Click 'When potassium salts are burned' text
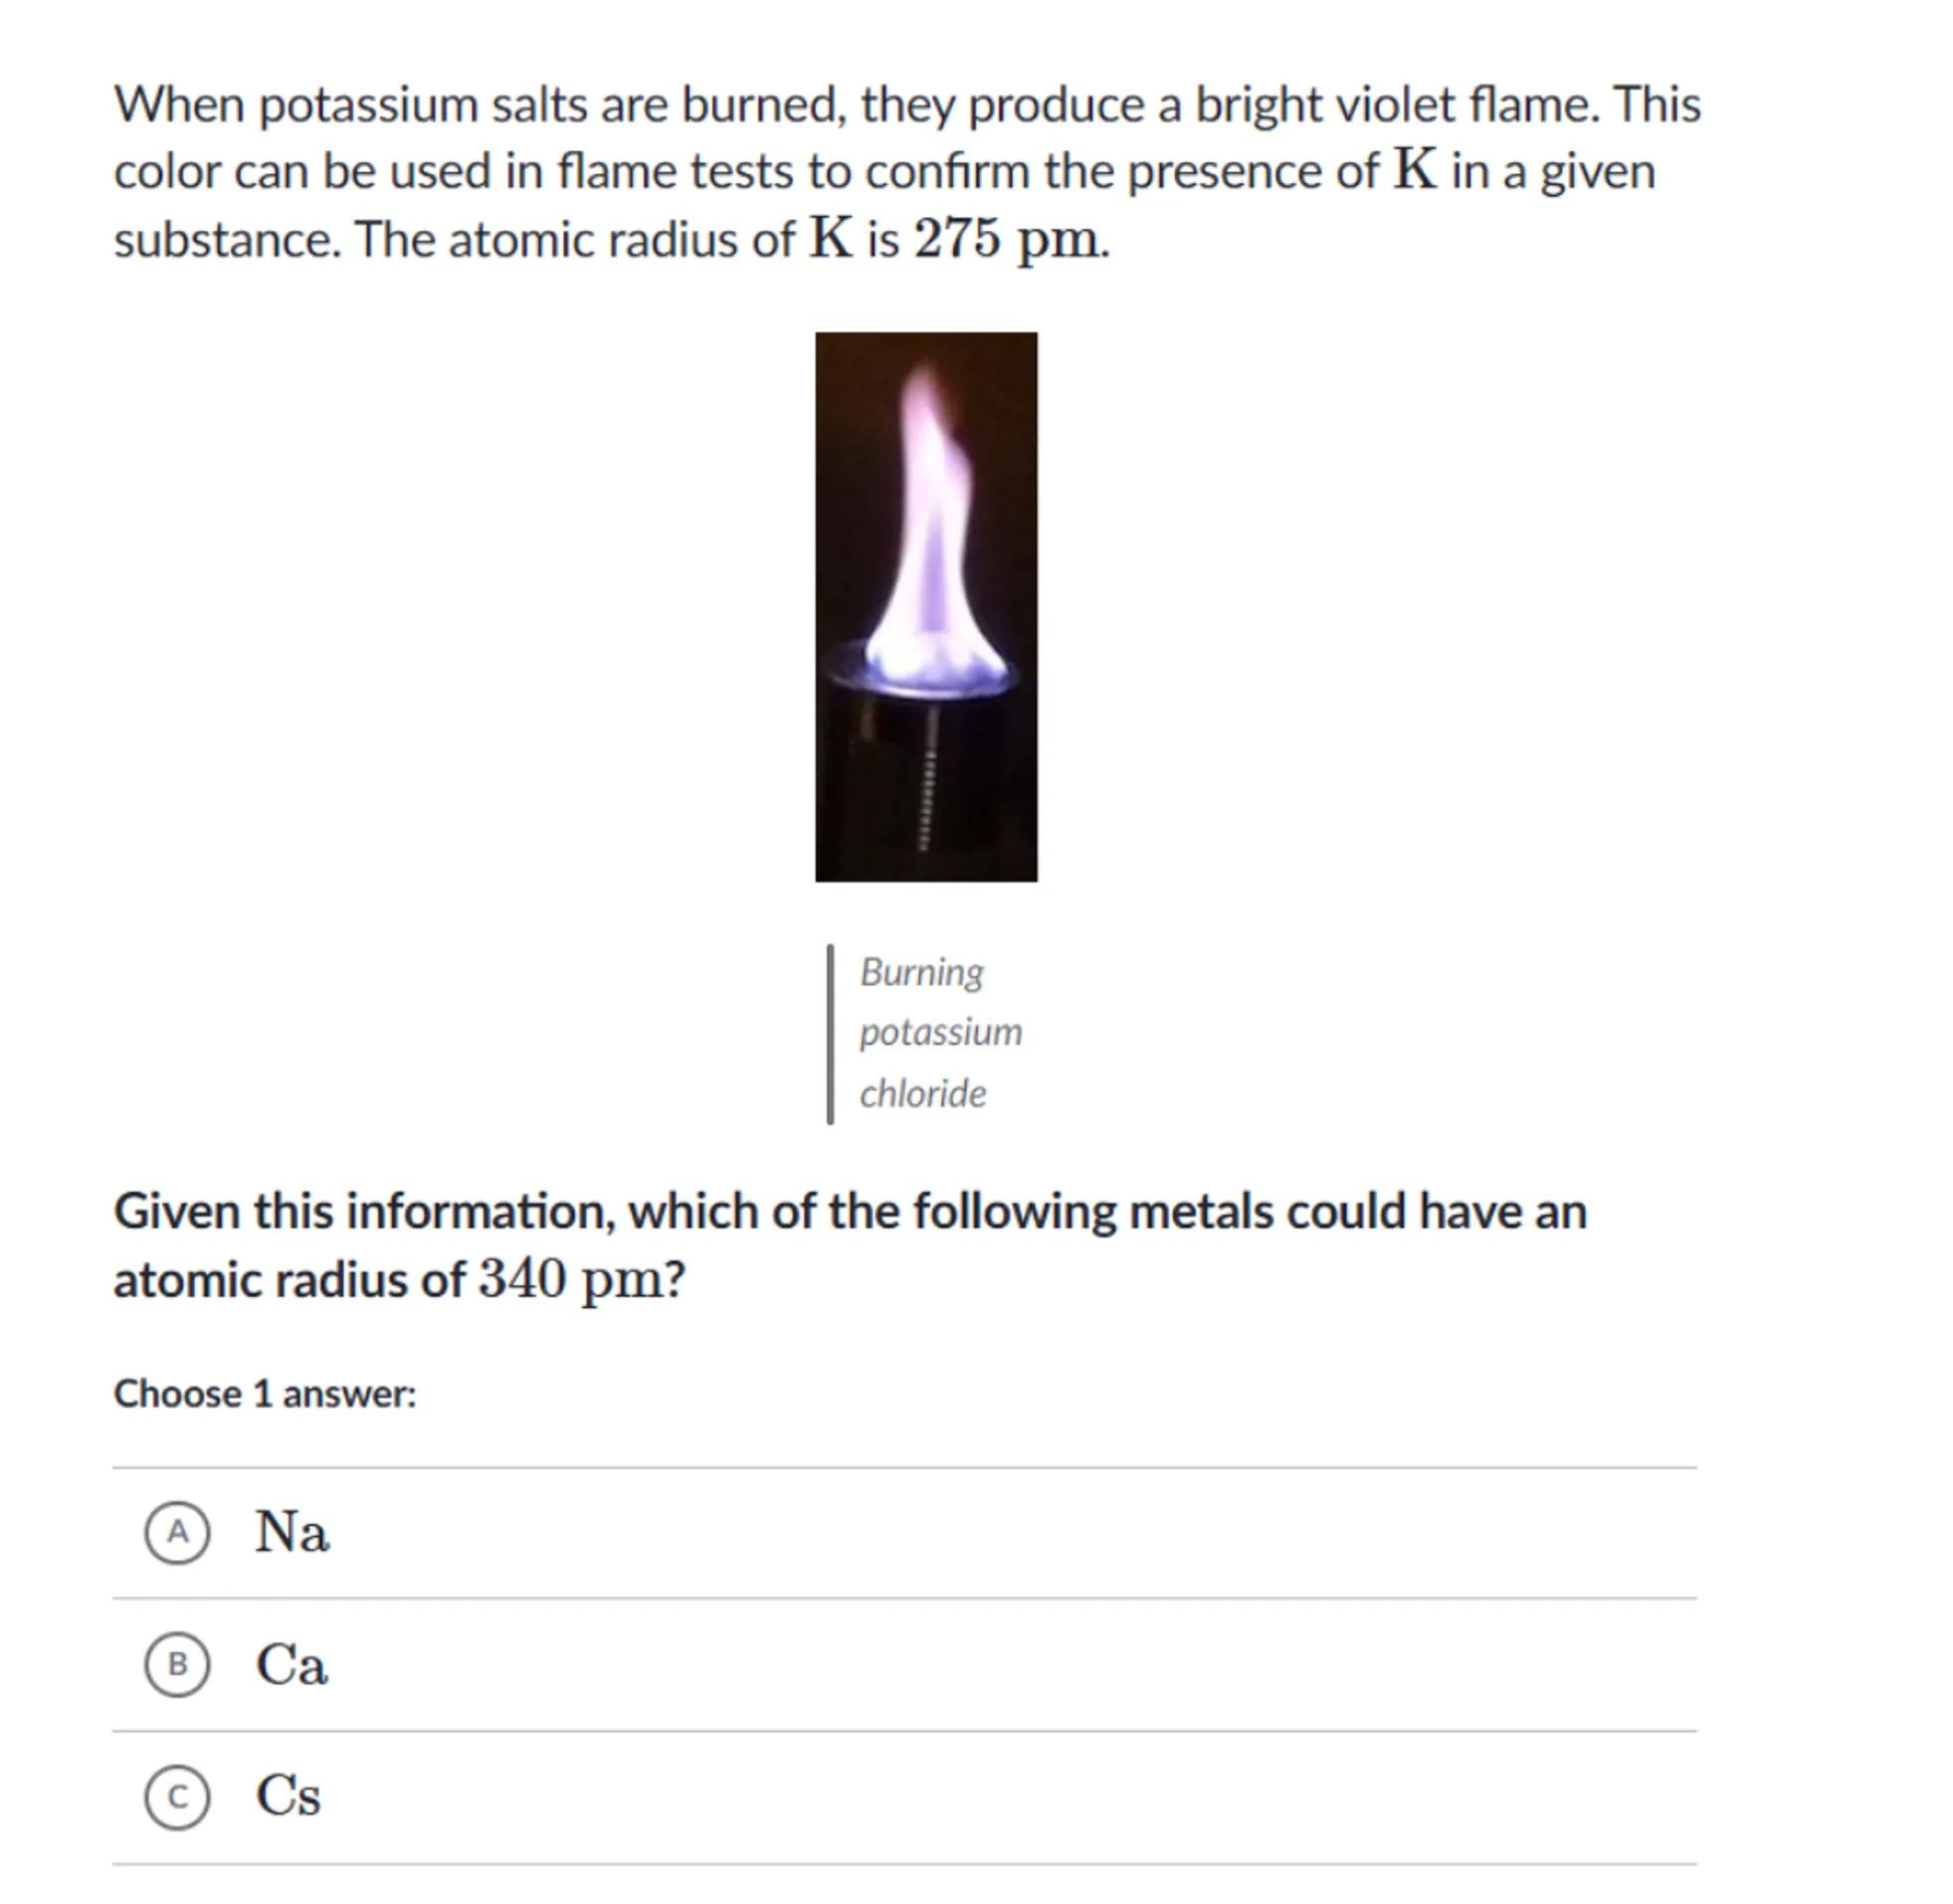Viewport: 1953px width, 1904px height. pos(474,104)
